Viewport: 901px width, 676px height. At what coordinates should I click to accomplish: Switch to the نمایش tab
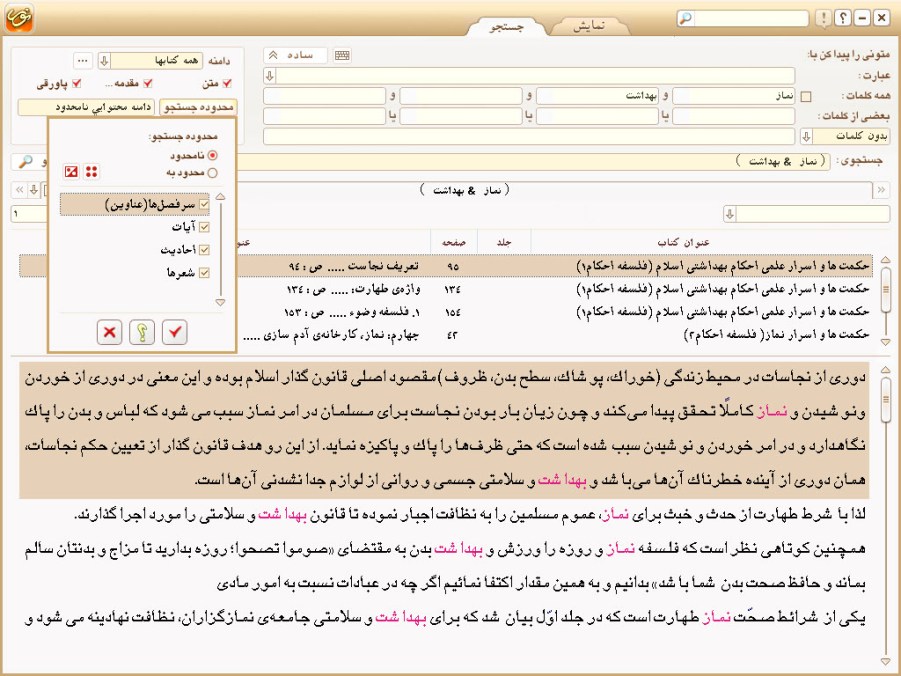point(588,26)
